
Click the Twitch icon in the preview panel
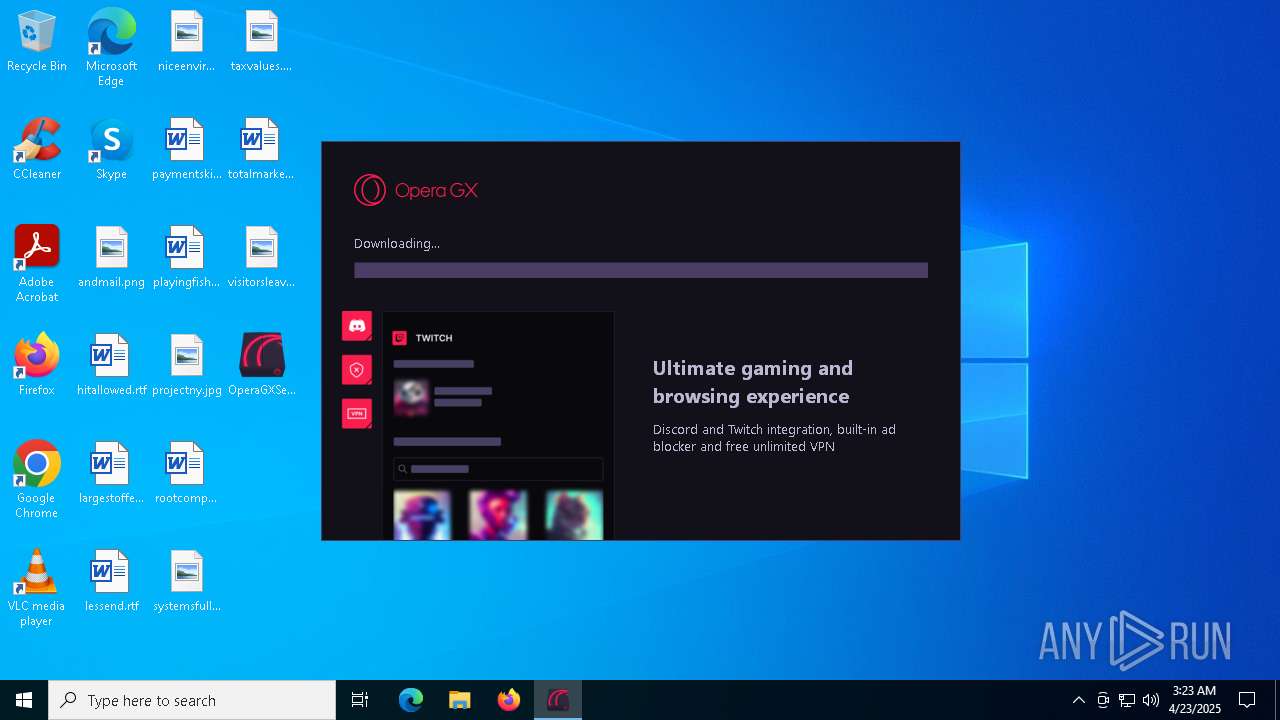pyautogui.click(x=399, y=338)
